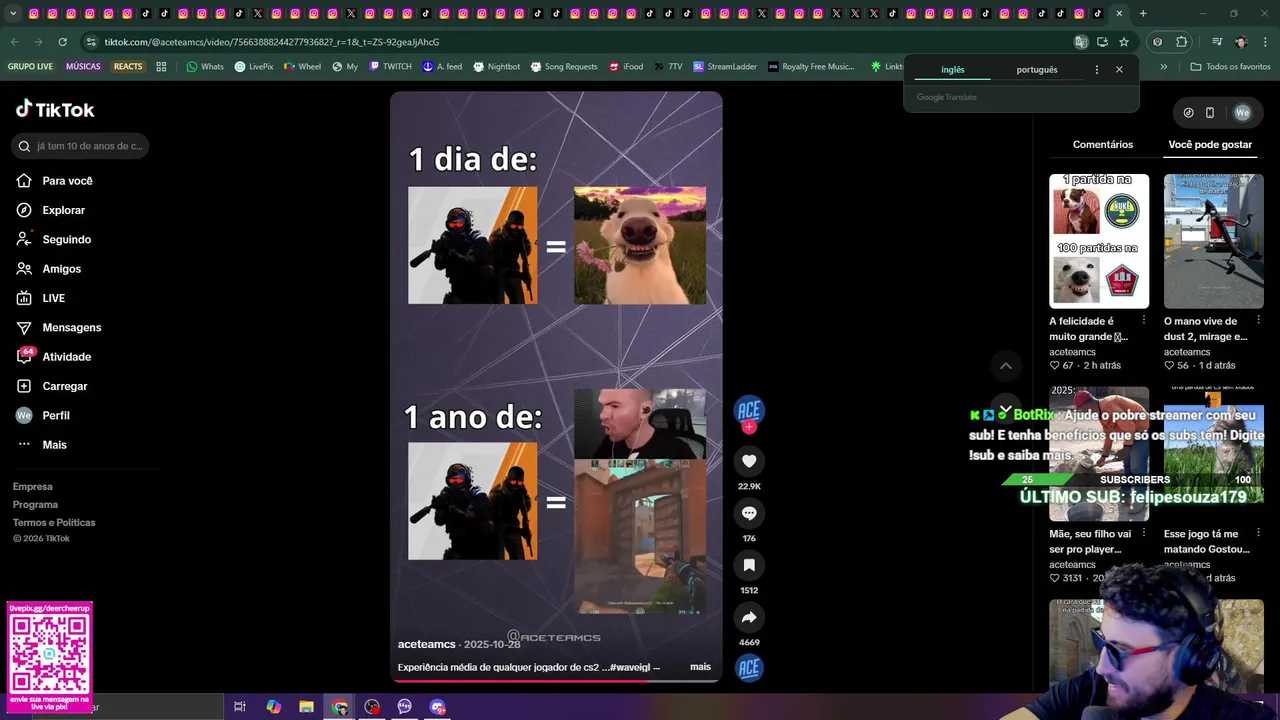Open a new browser tab

coord(1143,14)
